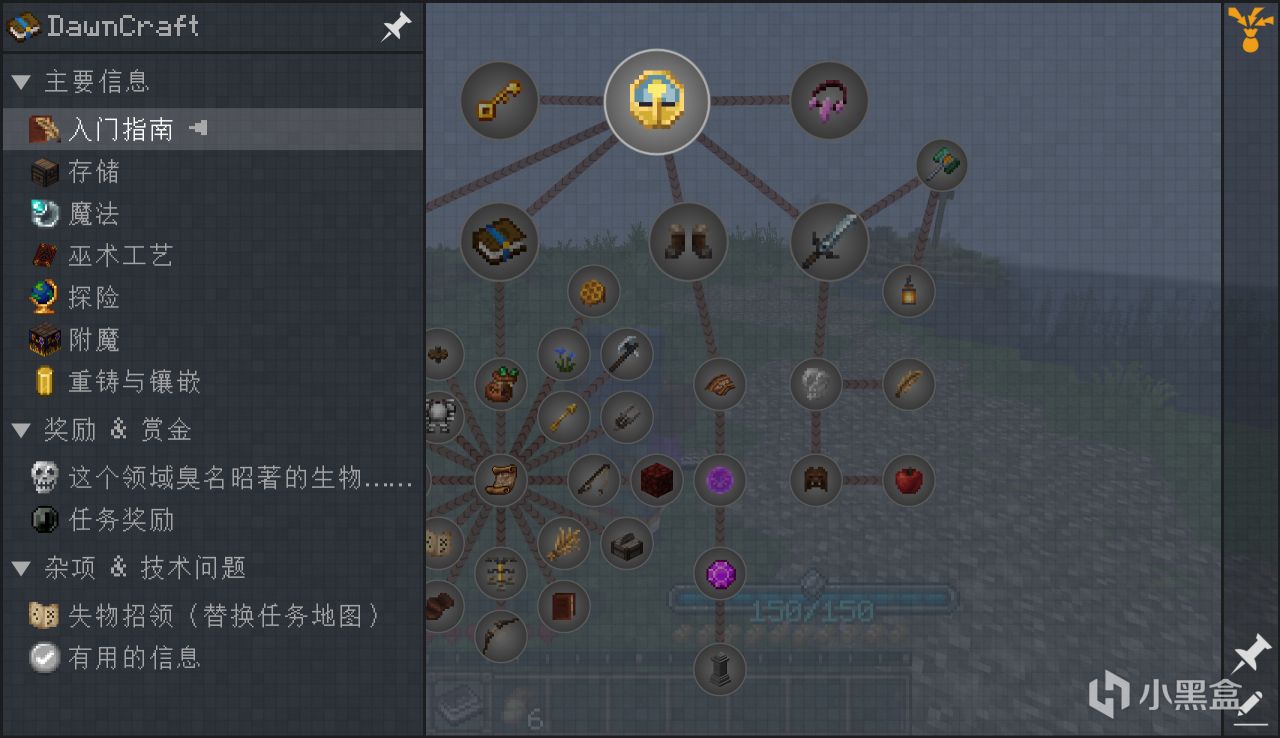This screenshot has width=1280, height=738.
Task: Toggle the sidebar pin next to DawnCraft
Action: (x=396, y=27)
